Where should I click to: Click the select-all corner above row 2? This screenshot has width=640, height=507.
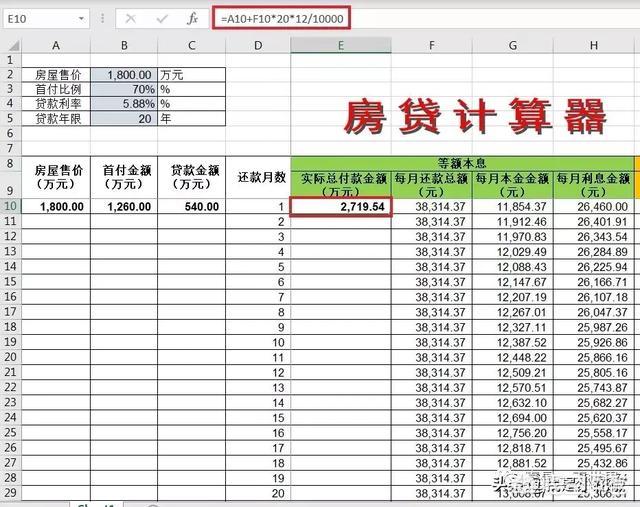[11, 45]
